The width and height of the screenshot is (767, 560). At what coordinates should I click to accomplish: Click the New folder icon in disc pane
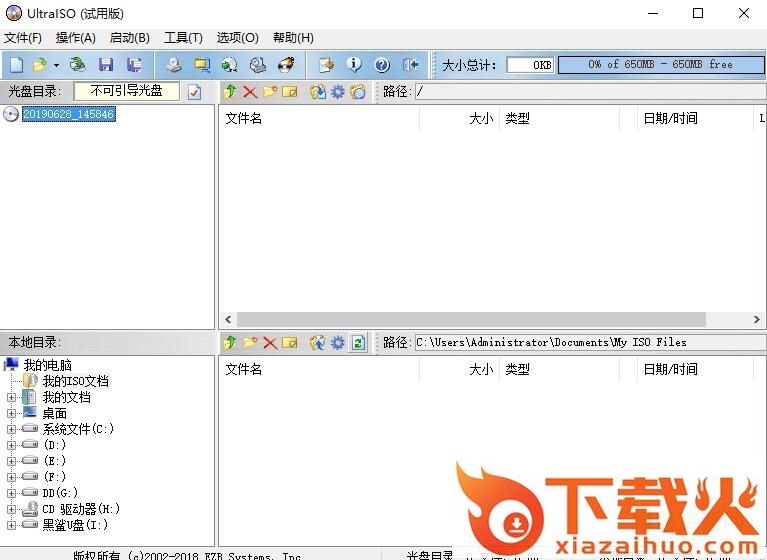pyautogui.click(x=270, y=91)
